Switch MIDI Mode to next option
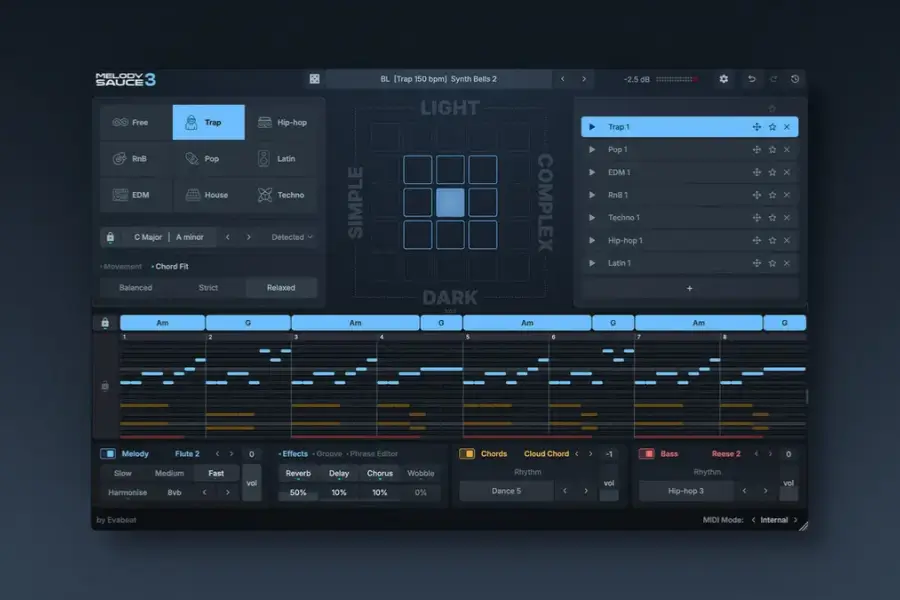The width and height of the screenshot is (900, 600). click(796, 520)
